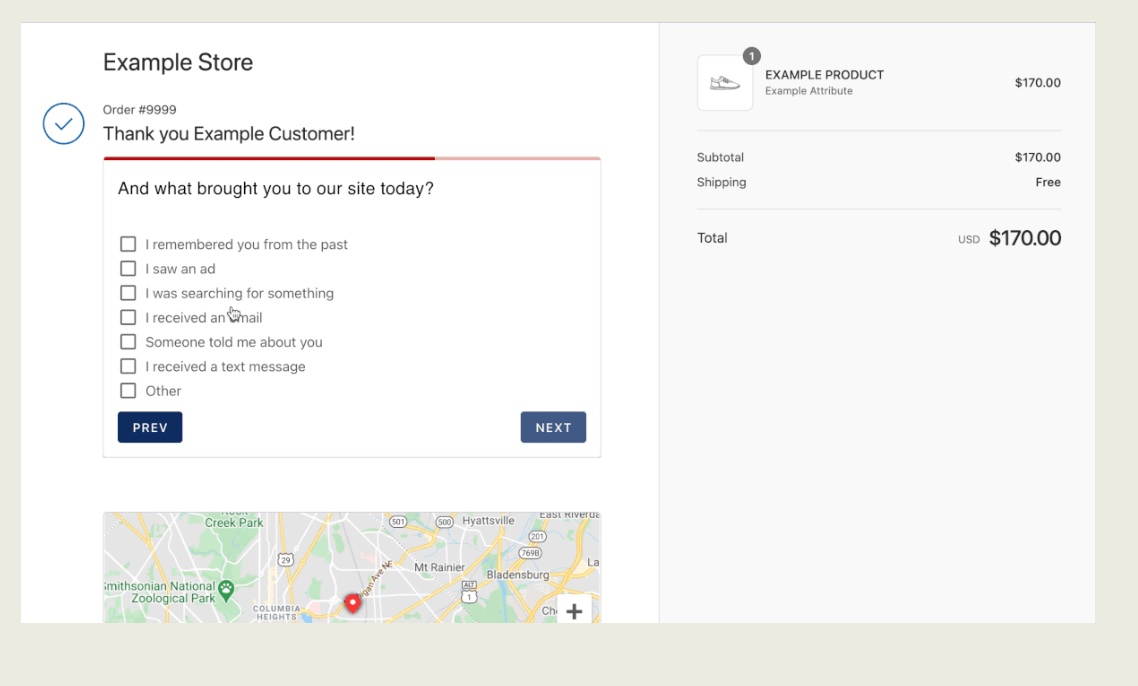Check the 'I saw an ad' option
Screen dimensions: 1138x686
click(x=128, y=268)
